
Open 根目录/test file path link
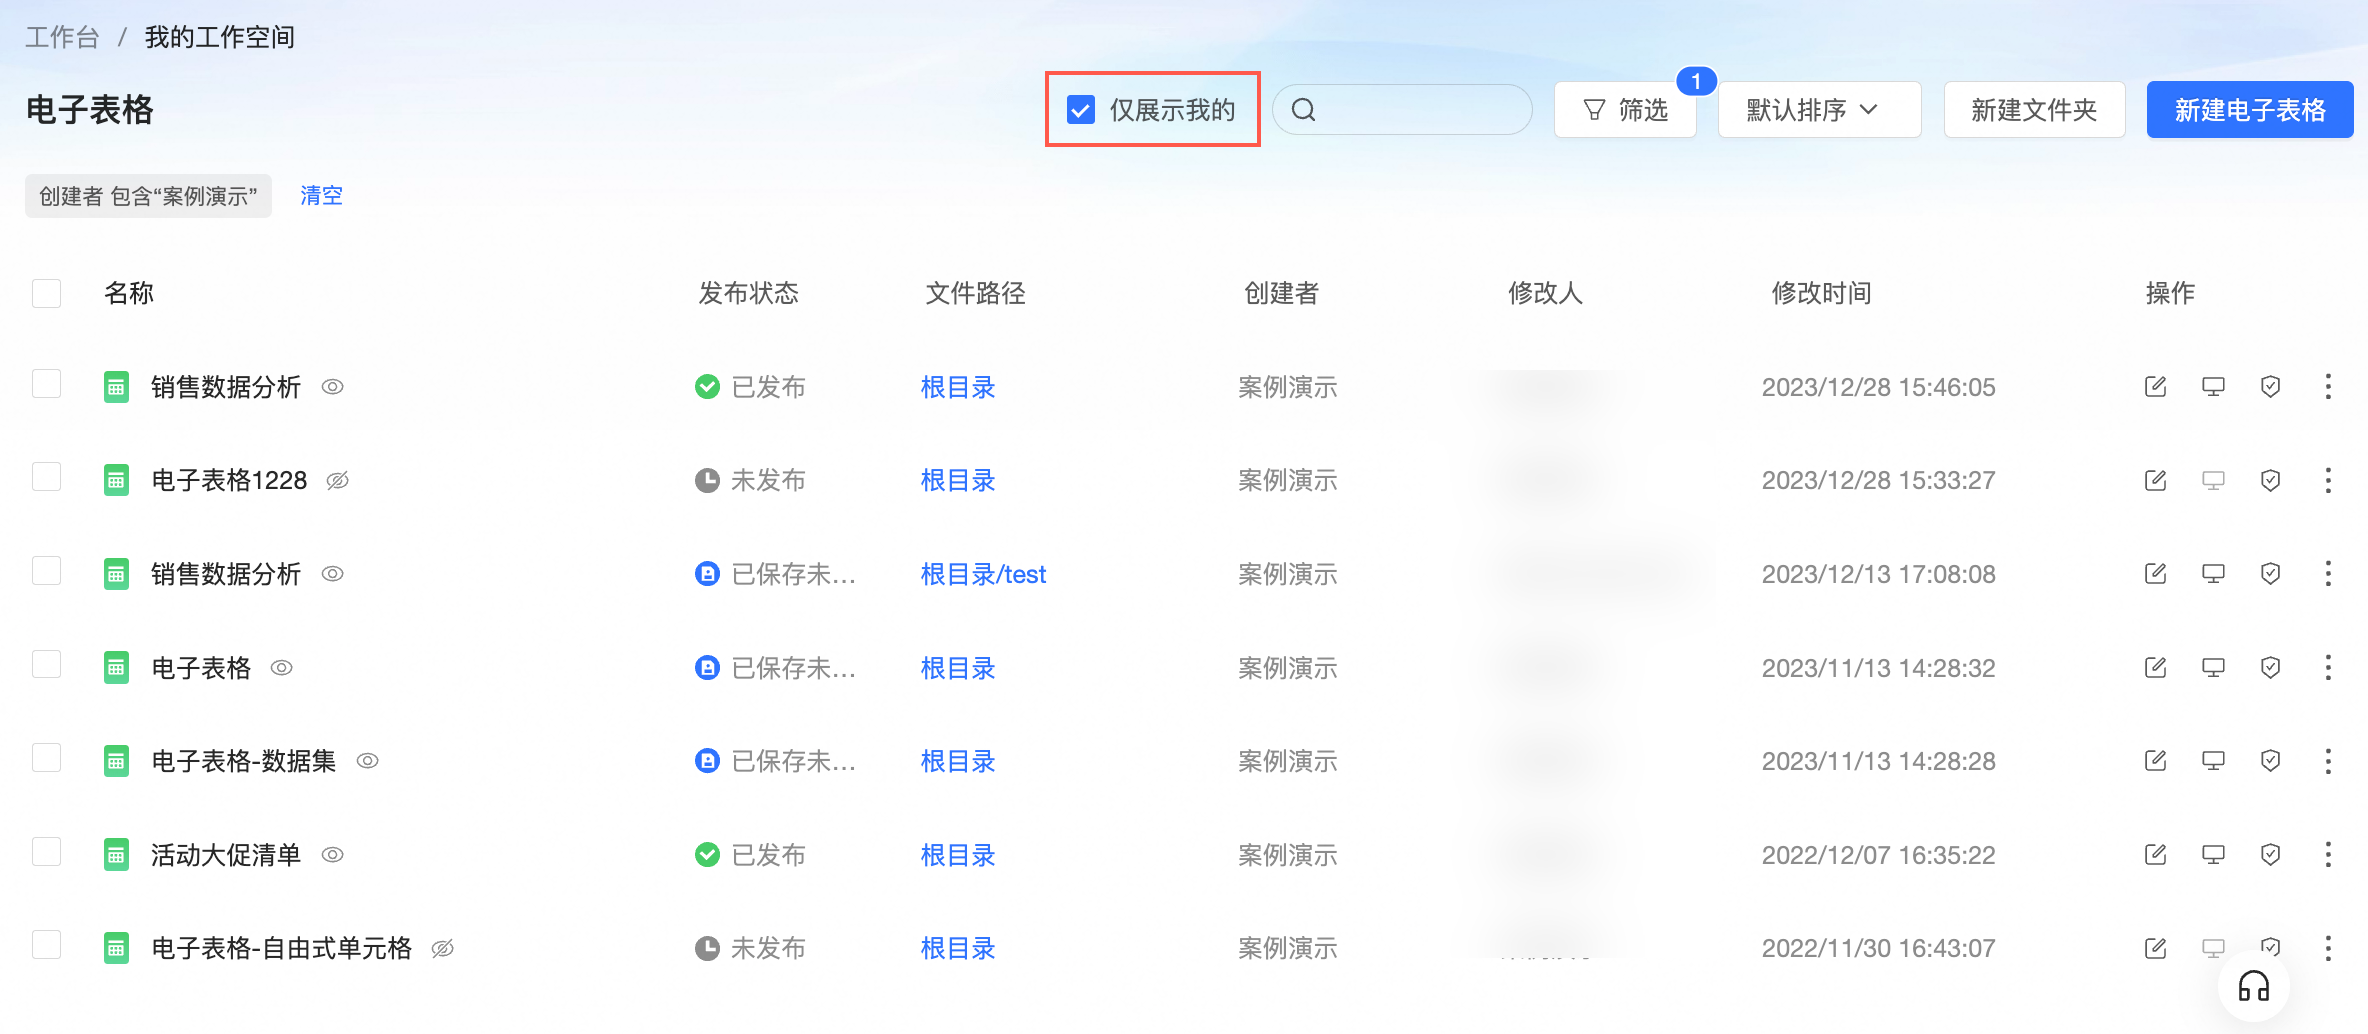click(983, 574)
